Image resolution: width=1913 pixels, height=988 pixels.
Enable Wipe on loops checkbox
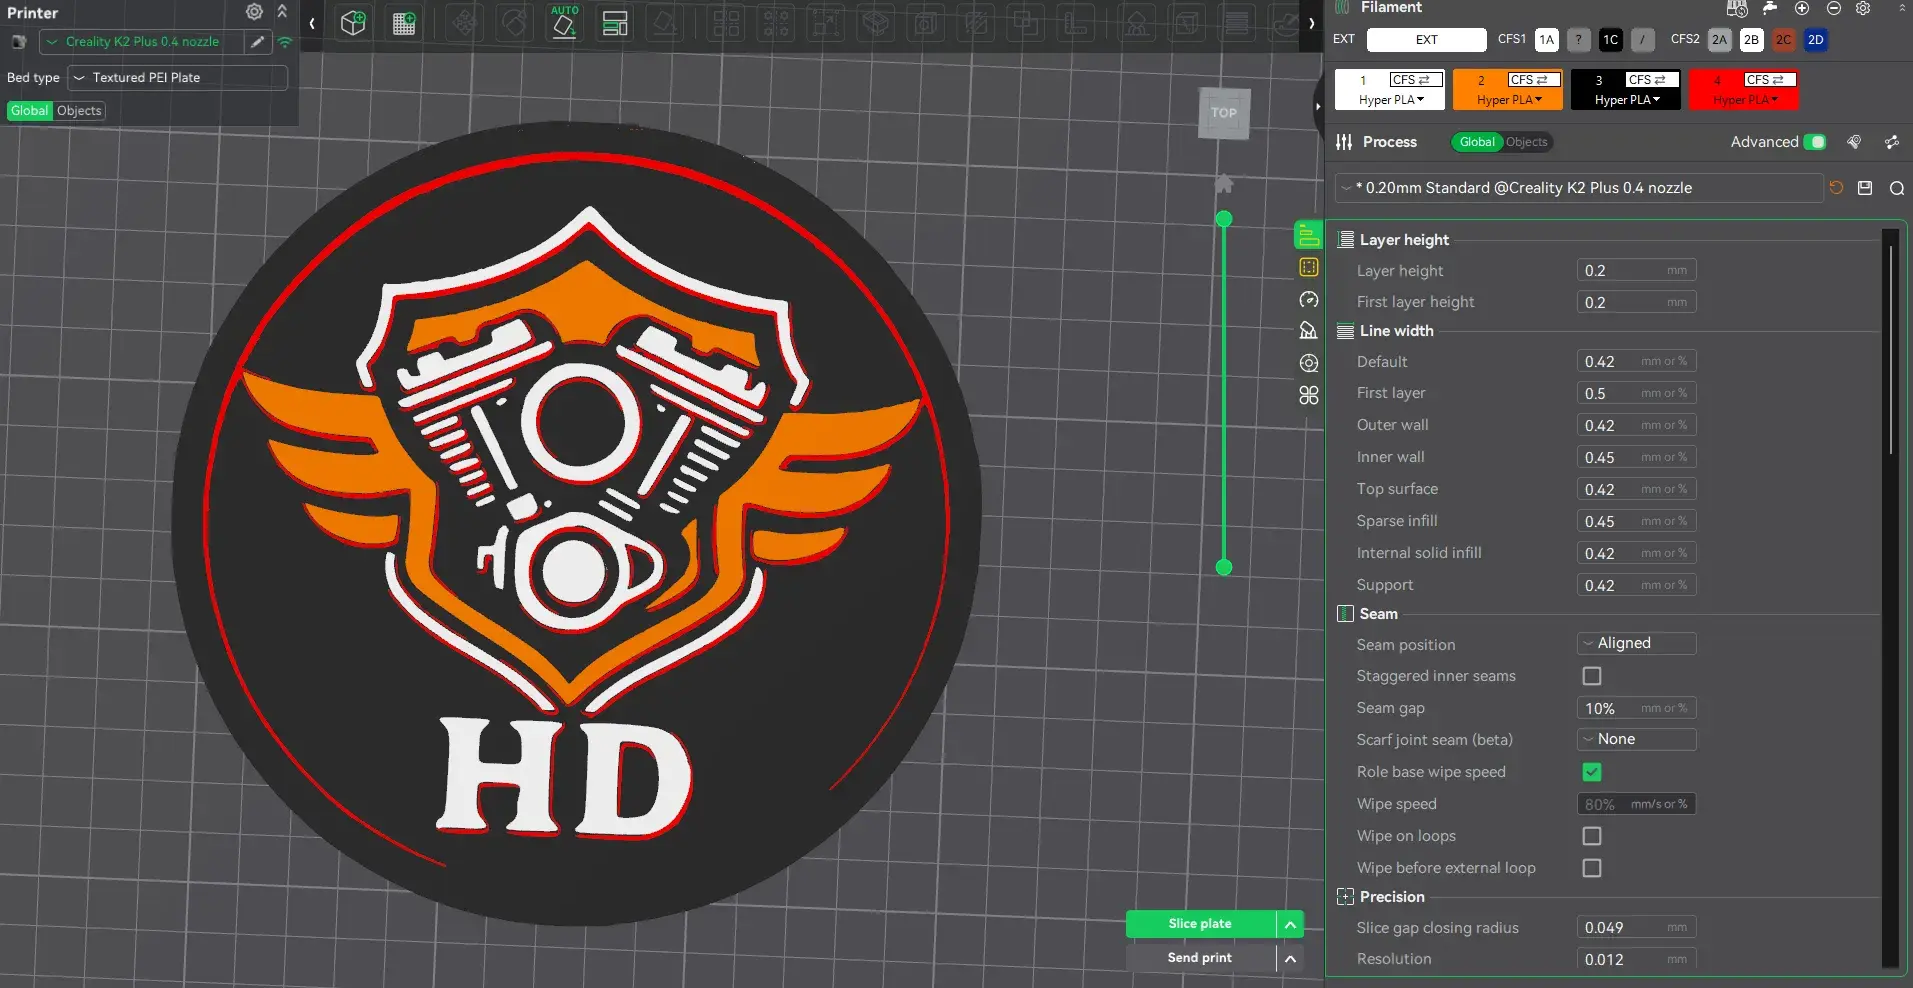pyautogui.click(x=1592, y=836)
